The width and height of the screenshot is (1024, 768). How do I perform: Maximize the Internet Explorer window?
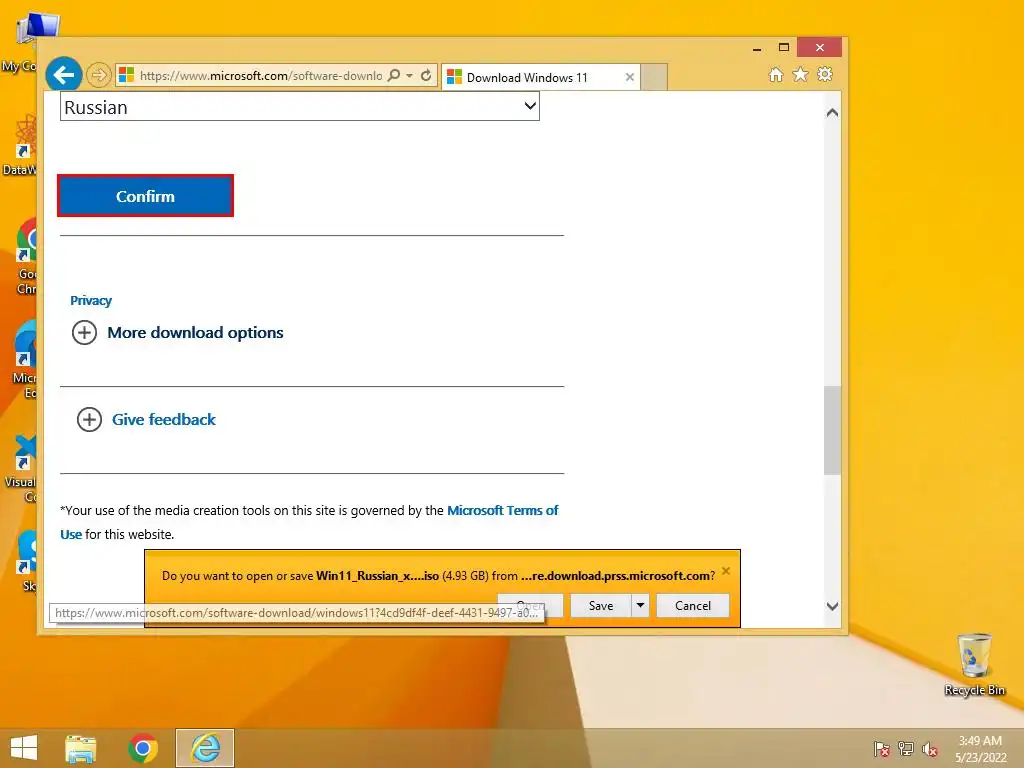pyautogui.click(x=784, y=47)
